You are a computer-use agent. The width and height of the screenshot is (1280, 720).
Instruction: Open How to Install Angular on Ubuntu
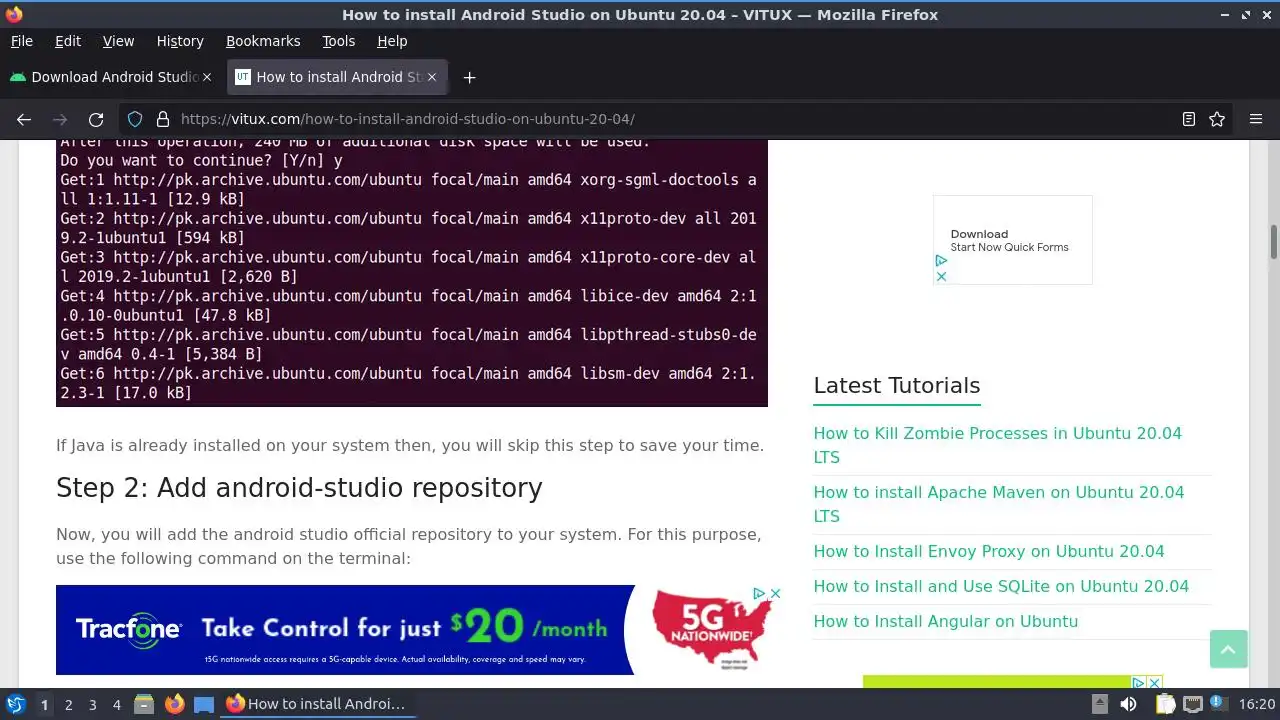point(945,621)
